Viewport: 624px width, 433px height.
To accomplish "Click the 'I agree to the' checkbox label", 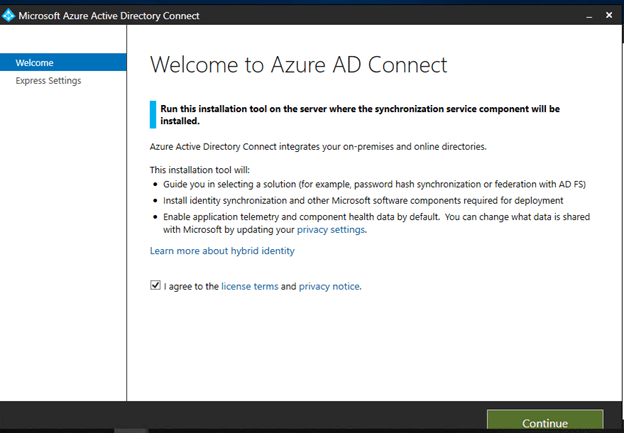I will (191, 286).
